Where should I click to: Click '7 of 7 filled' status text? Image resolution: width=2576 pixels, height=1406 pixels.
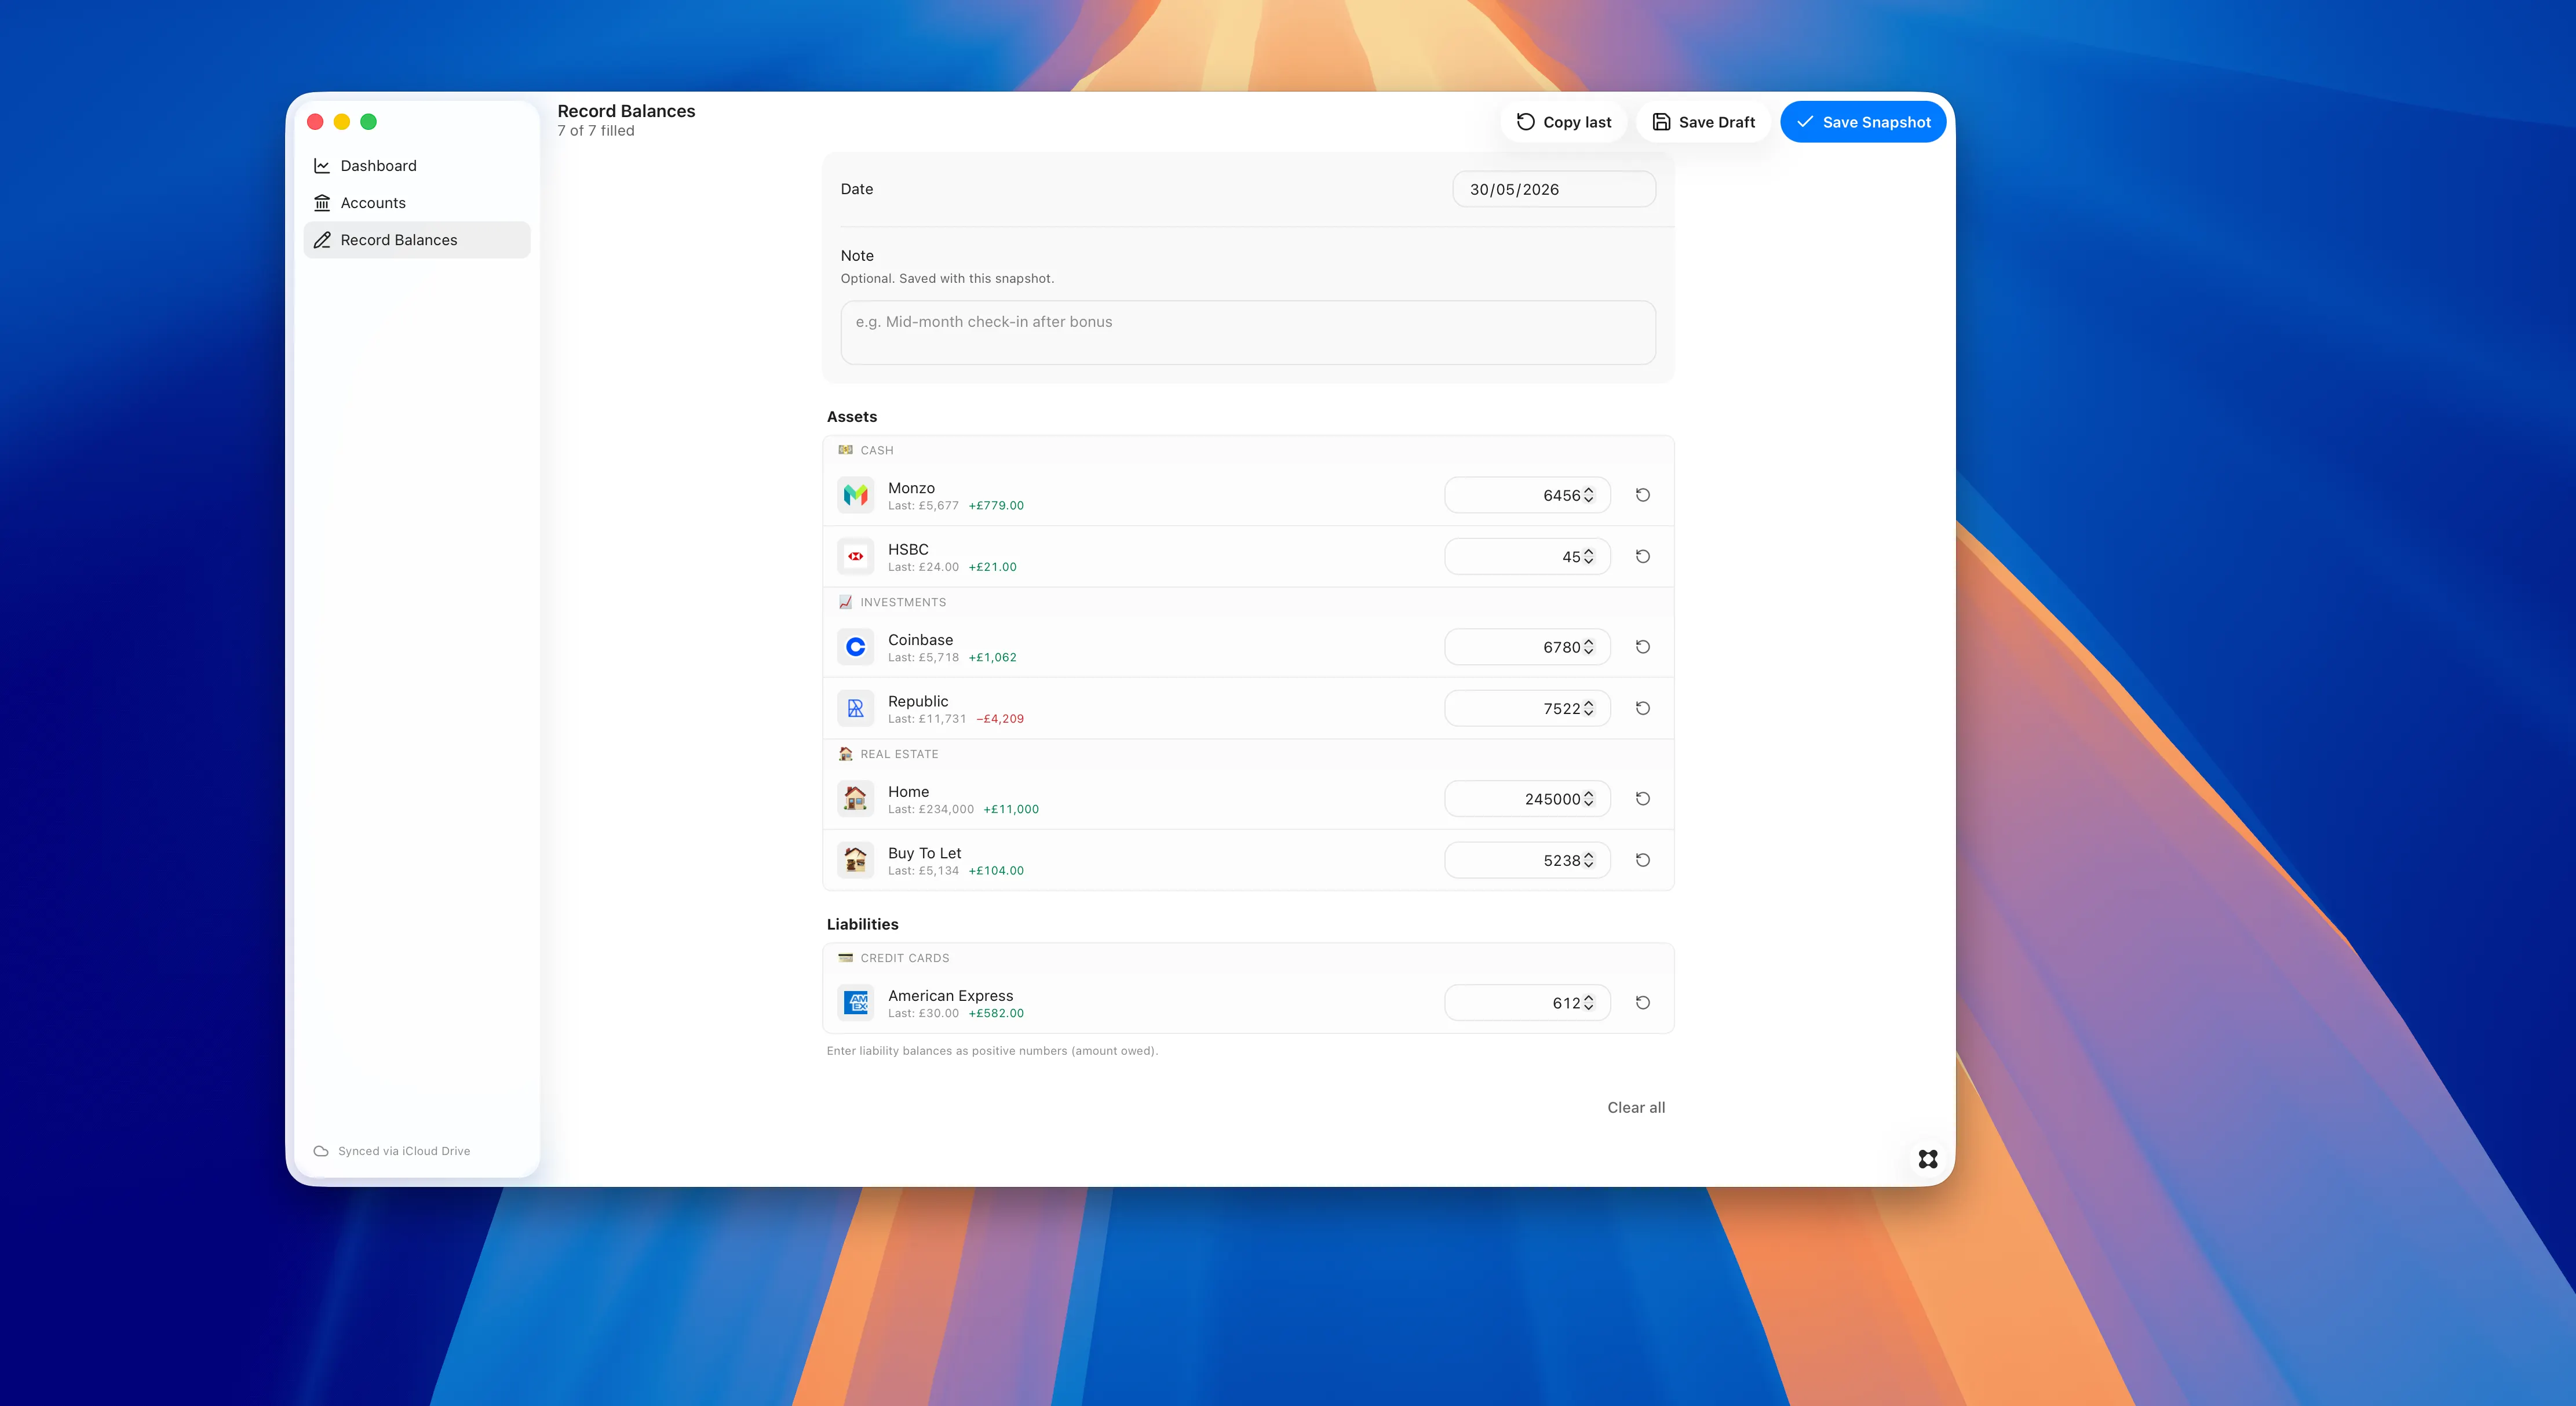(x=596, y=131)
